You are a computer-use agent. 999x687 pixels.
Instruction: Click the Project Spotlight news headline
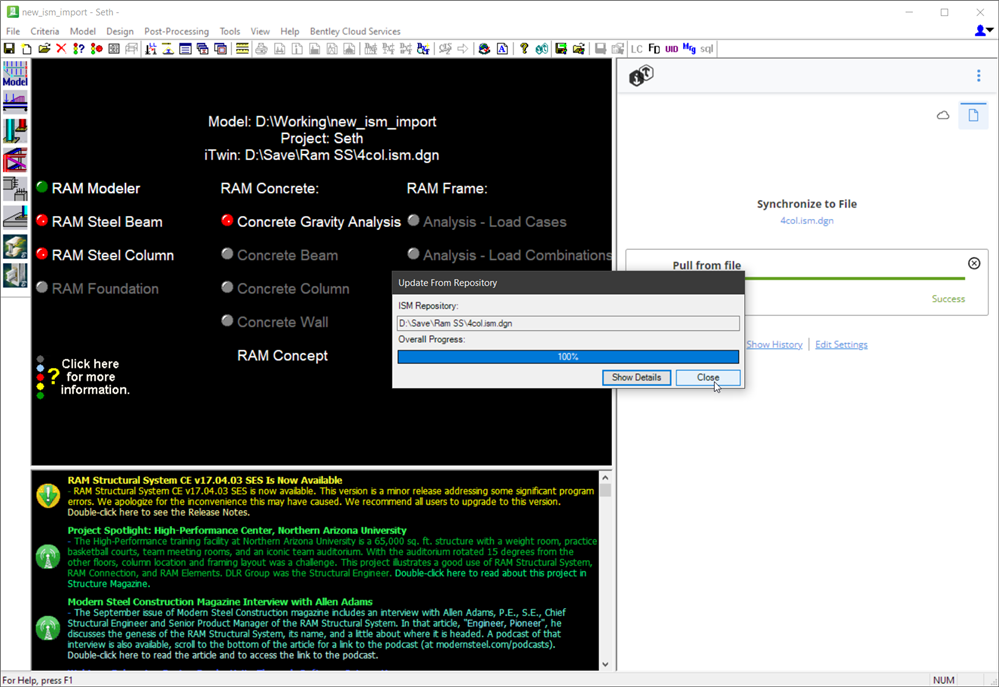(237, 530)
